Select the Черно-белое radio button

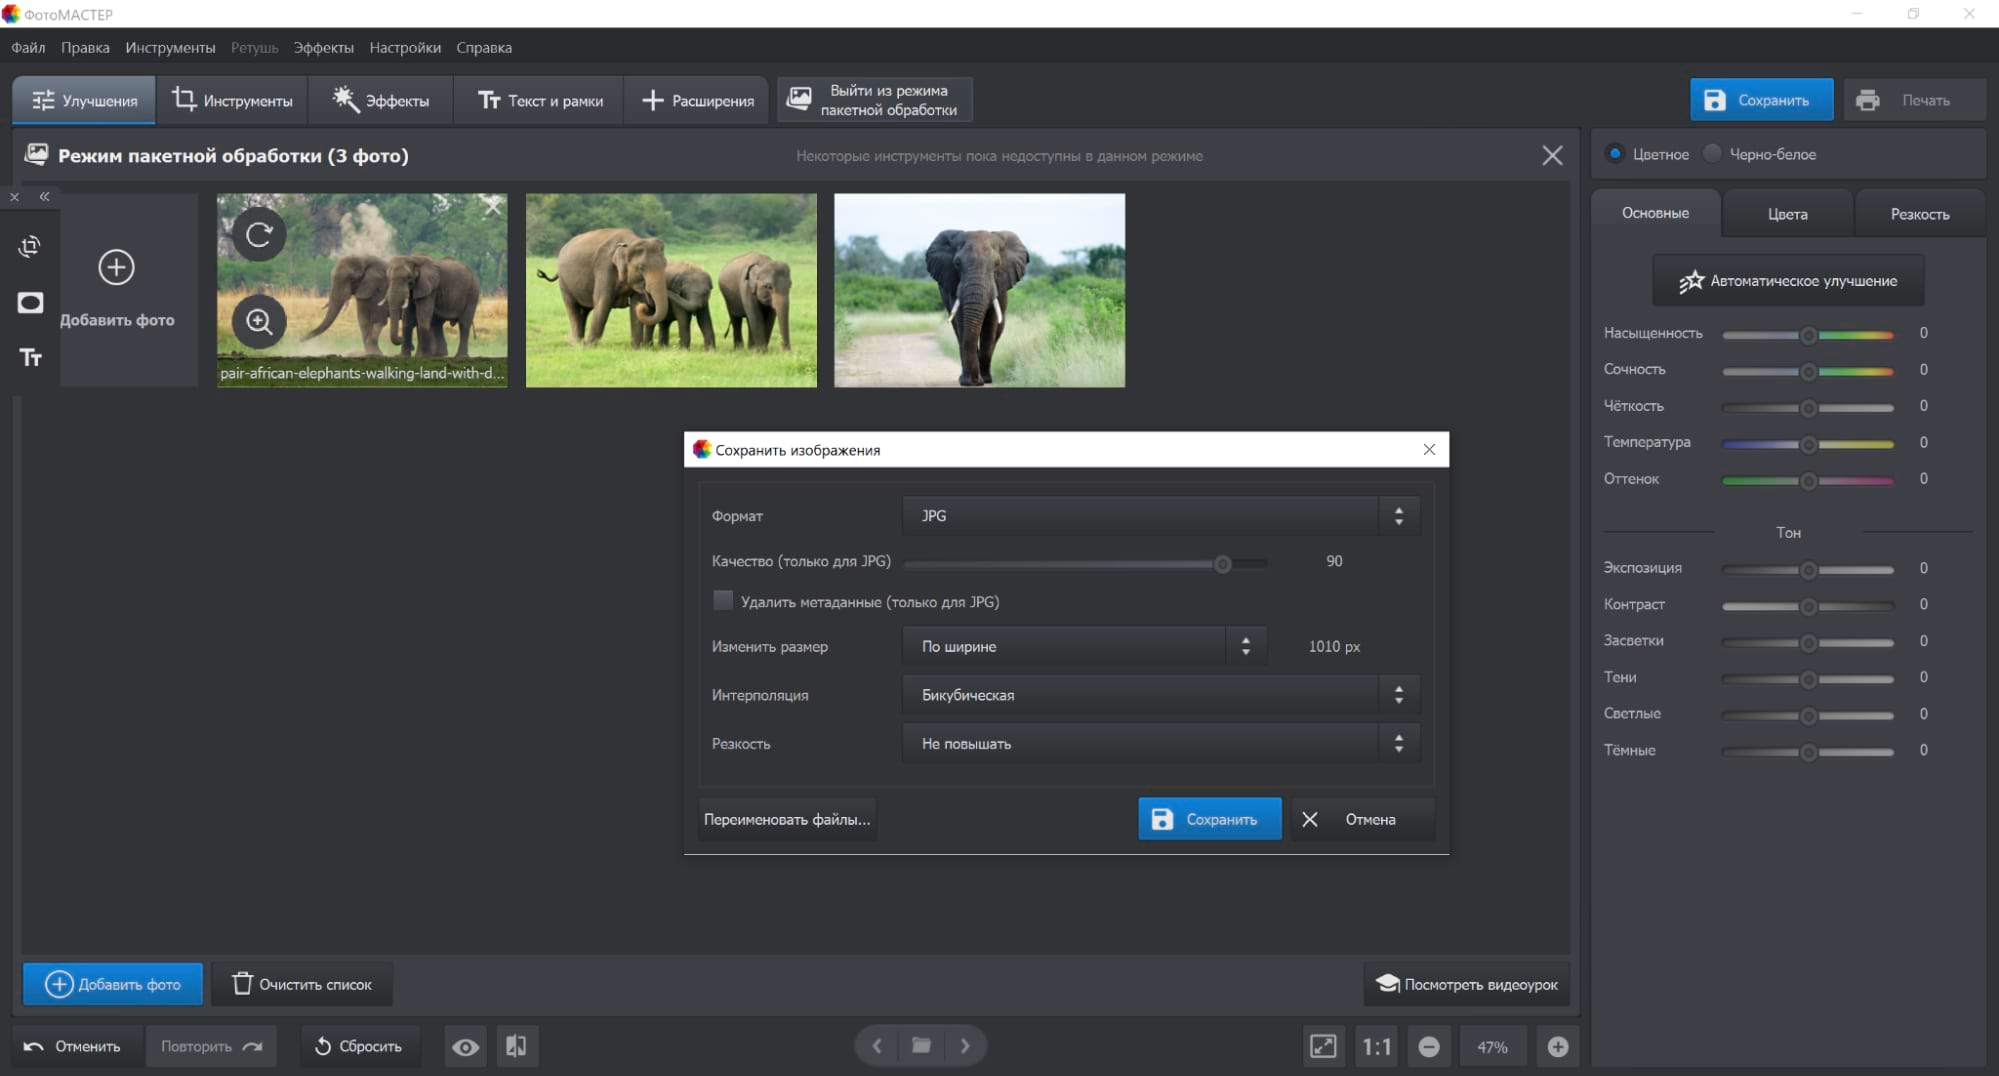pos(1713,154)
